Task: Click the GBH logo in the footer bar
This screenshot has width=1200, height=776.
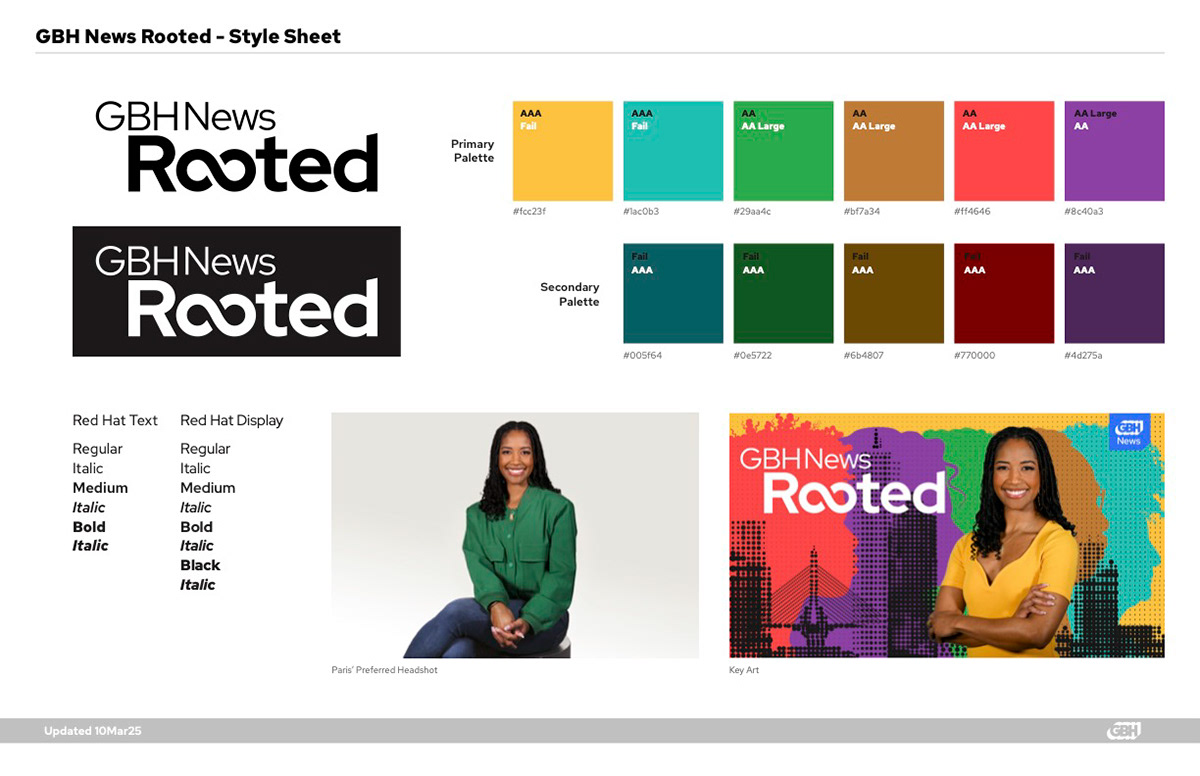Action: pos(1123,731)
